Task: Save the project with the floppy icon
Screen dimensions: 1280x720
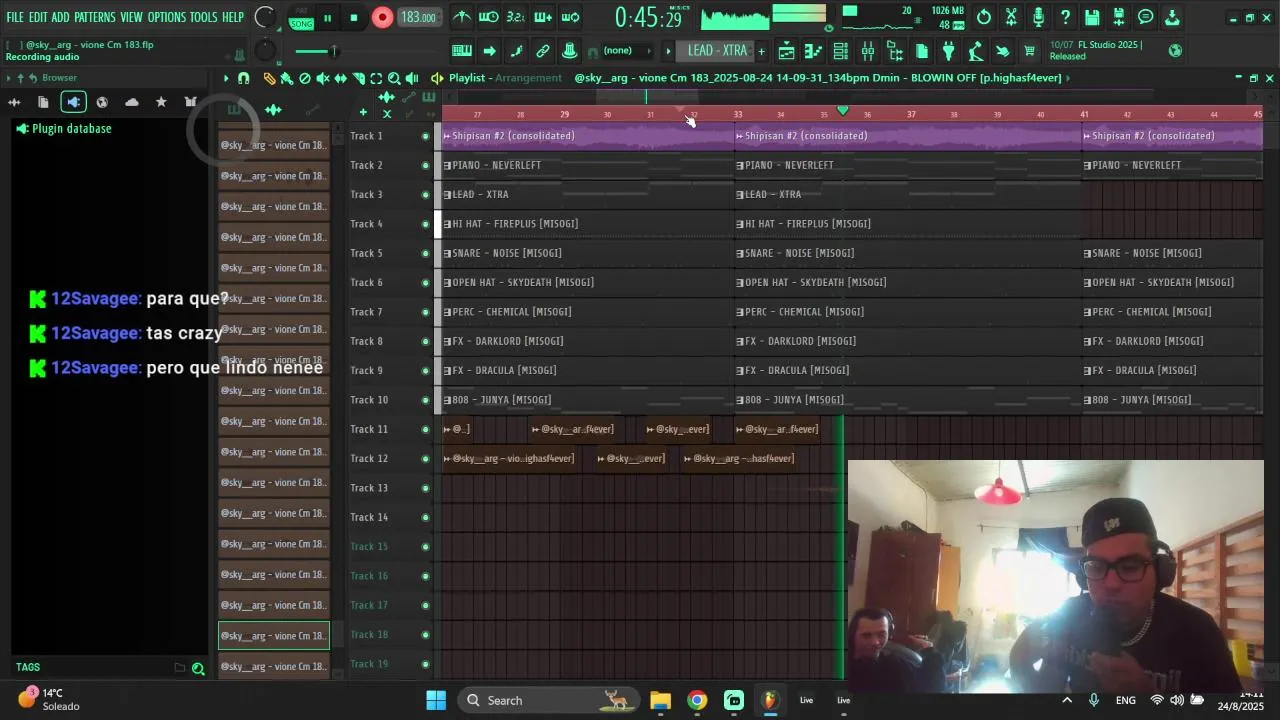Action: (x=1092, y=17)
